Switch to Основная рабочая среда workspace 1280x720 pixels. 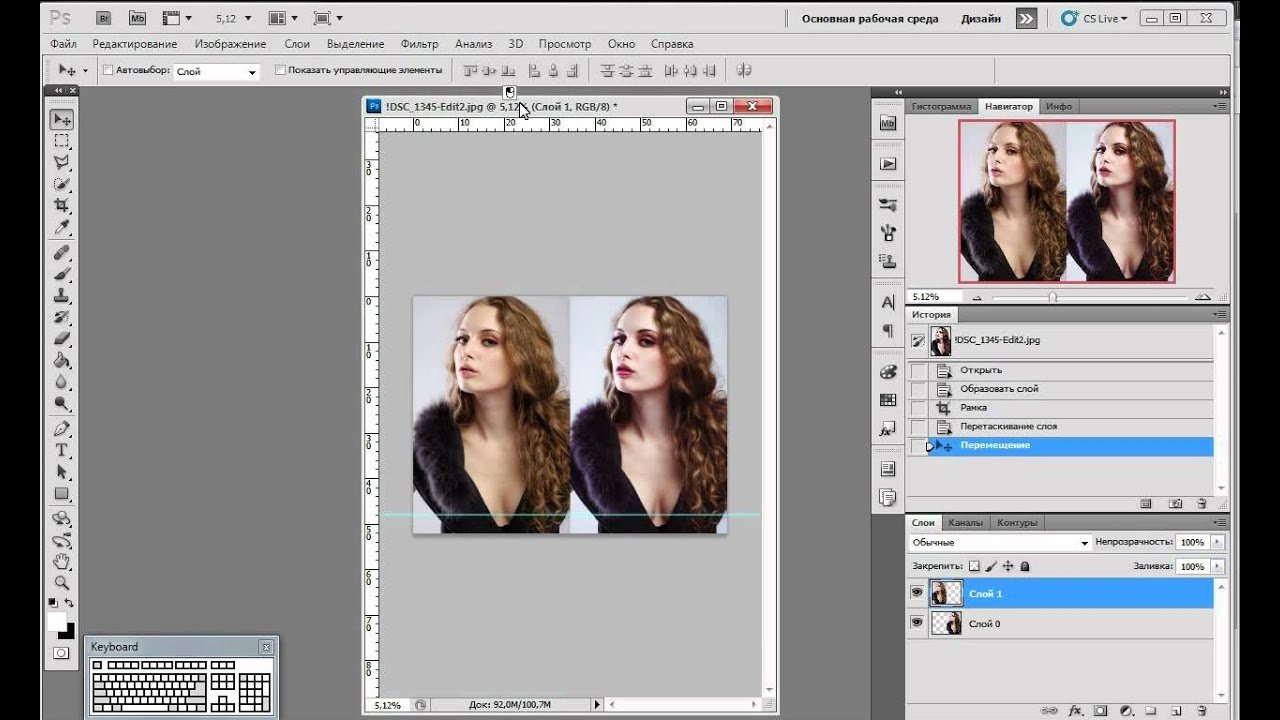(870, 18)
